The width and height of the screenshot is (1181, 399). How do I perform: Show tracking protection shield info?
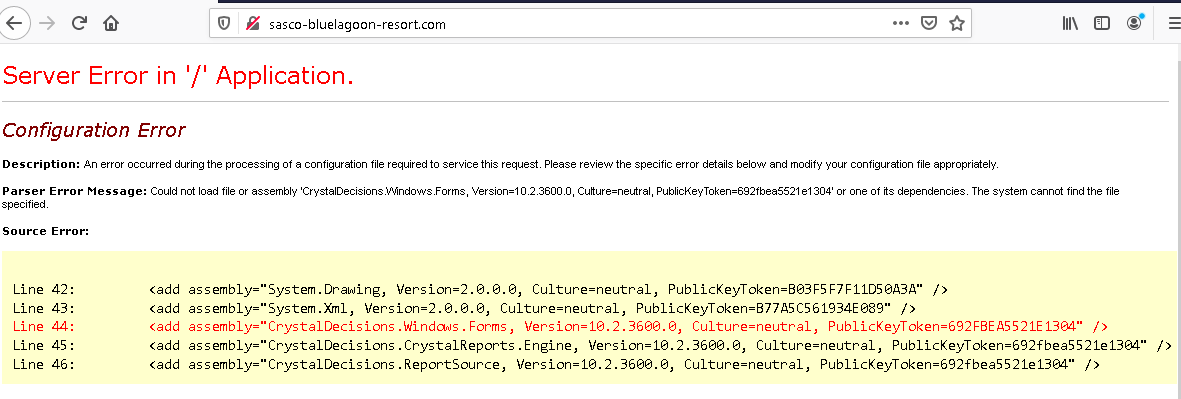point(224,24)
